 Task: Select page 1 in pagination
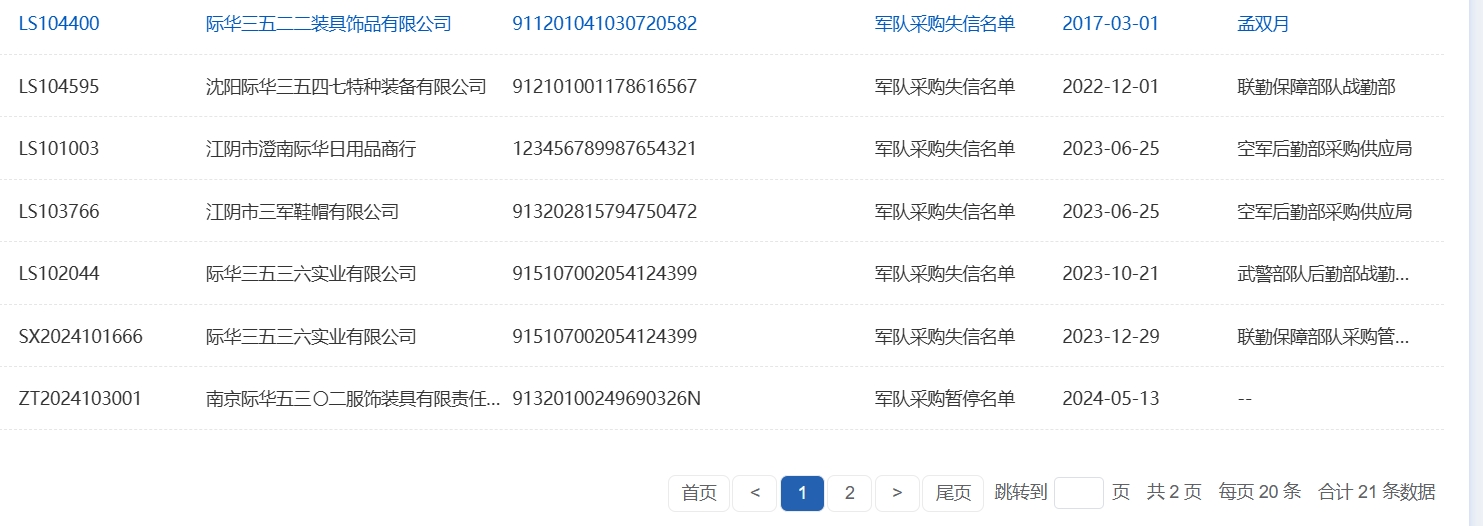(802, 492)
